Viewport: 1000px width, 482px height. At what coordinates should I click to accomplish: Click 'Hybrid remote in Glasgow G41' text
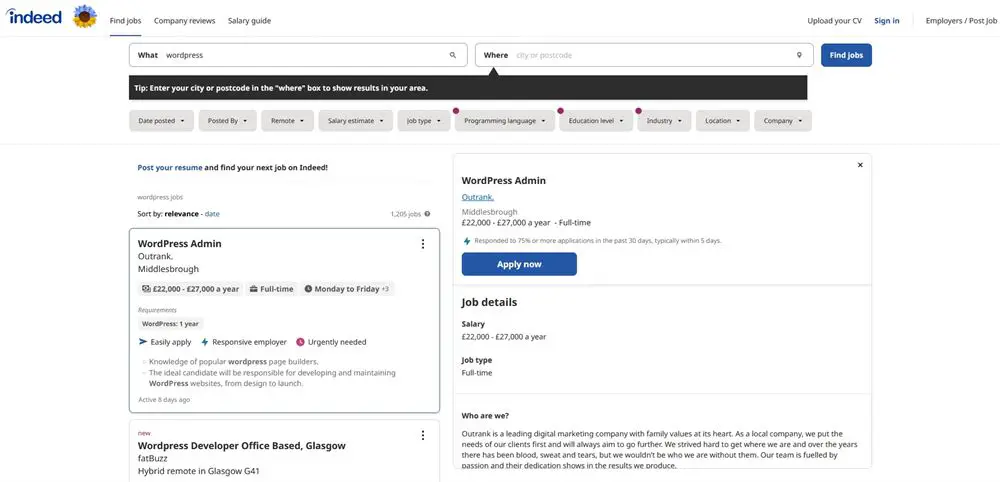pyautogui.click(x=198, y=471)
